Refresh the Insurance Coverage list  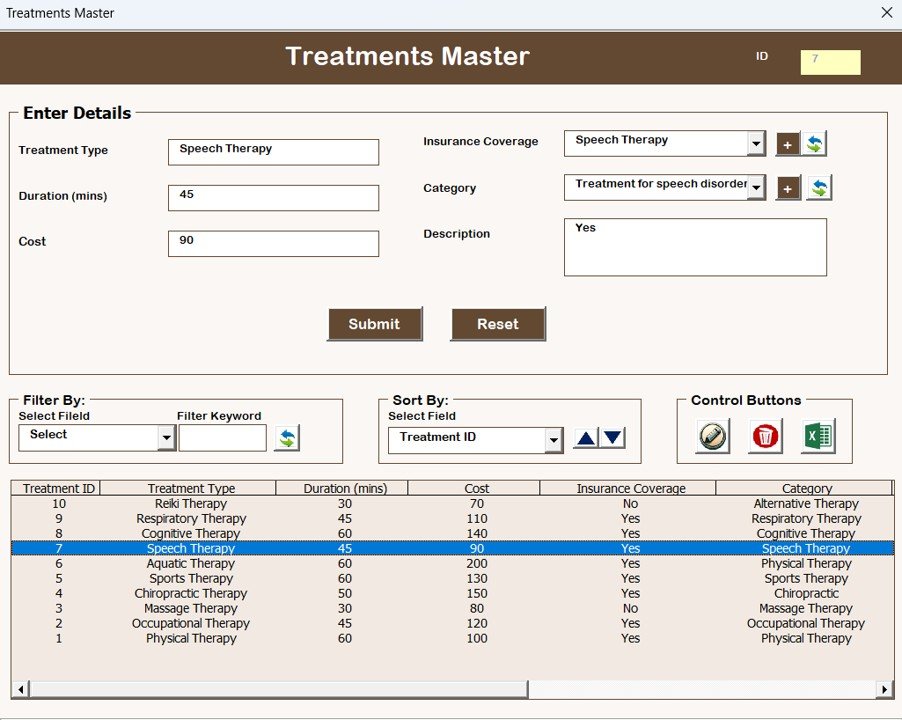(814, 144)
